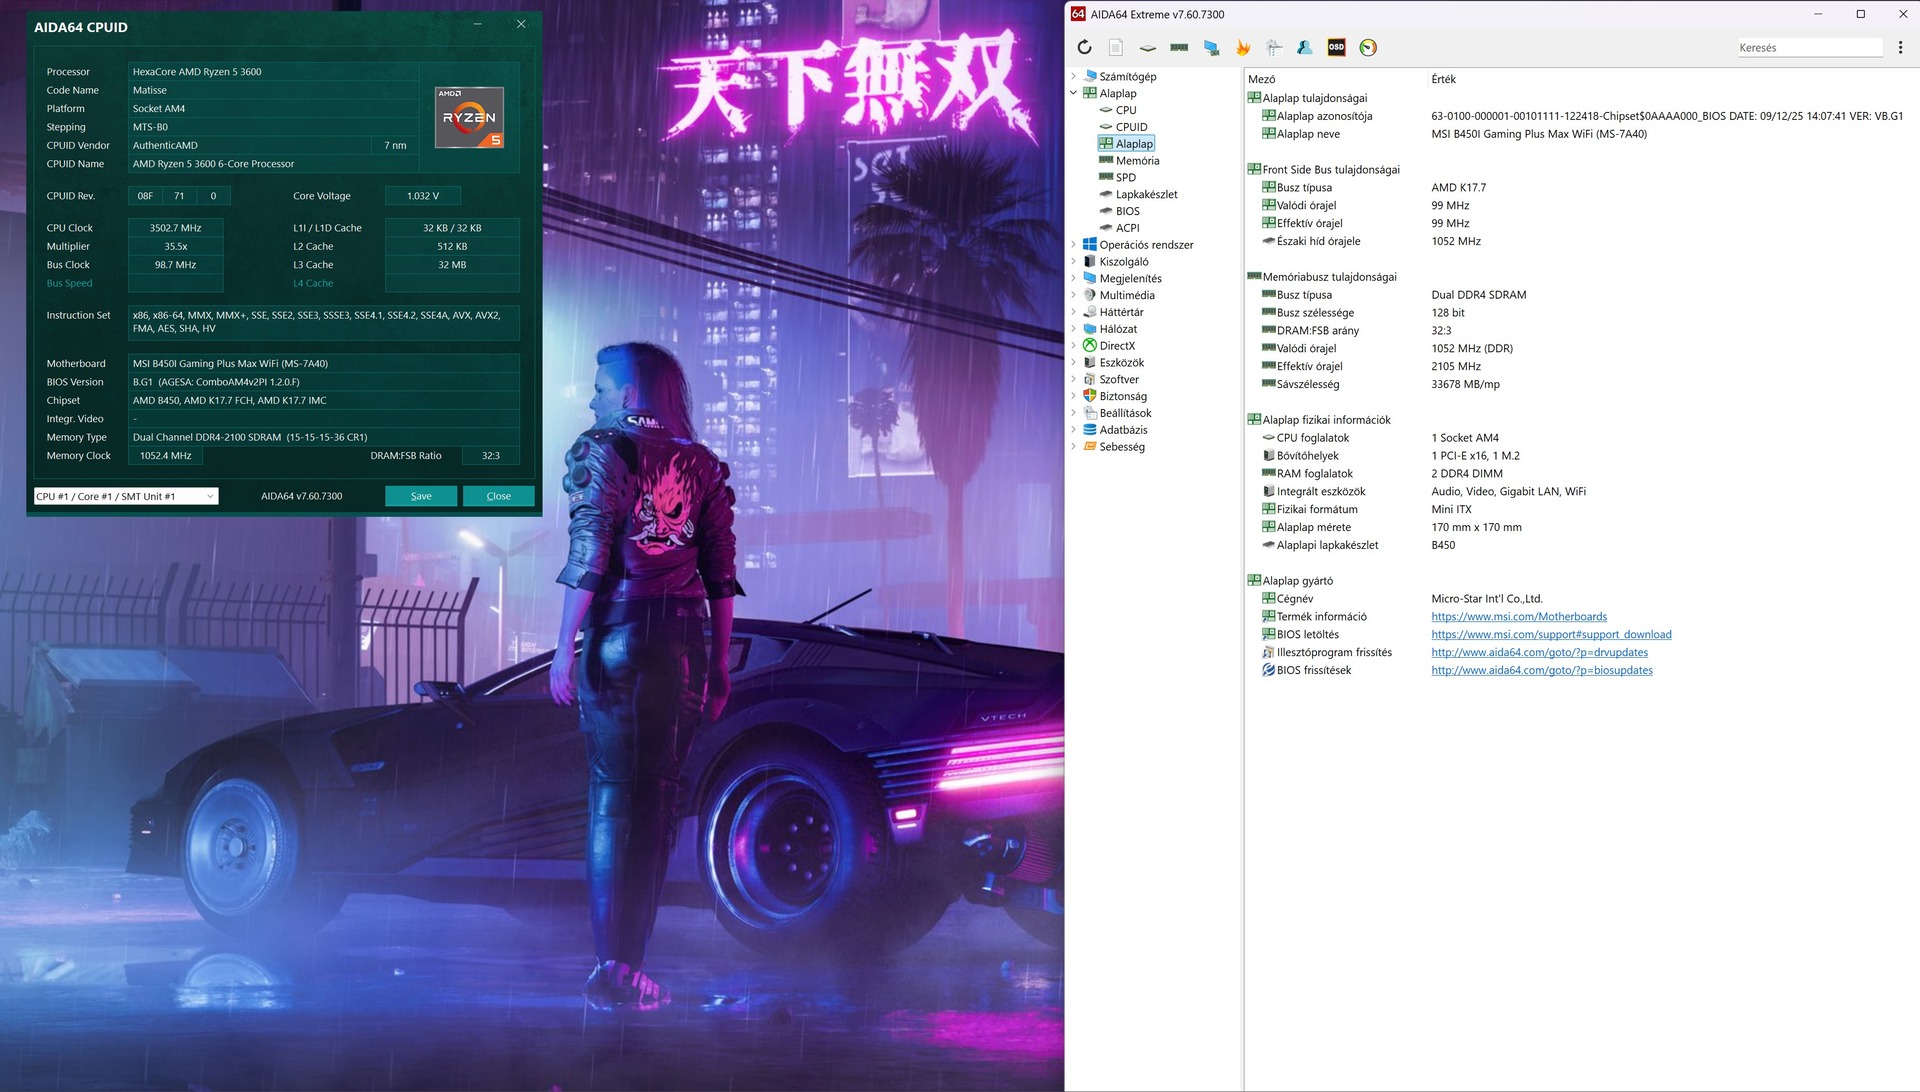Open the CPU core selector dropdown
Image resolution: width=1920 pixels, height=1092 pixels.
pos(126,496)
